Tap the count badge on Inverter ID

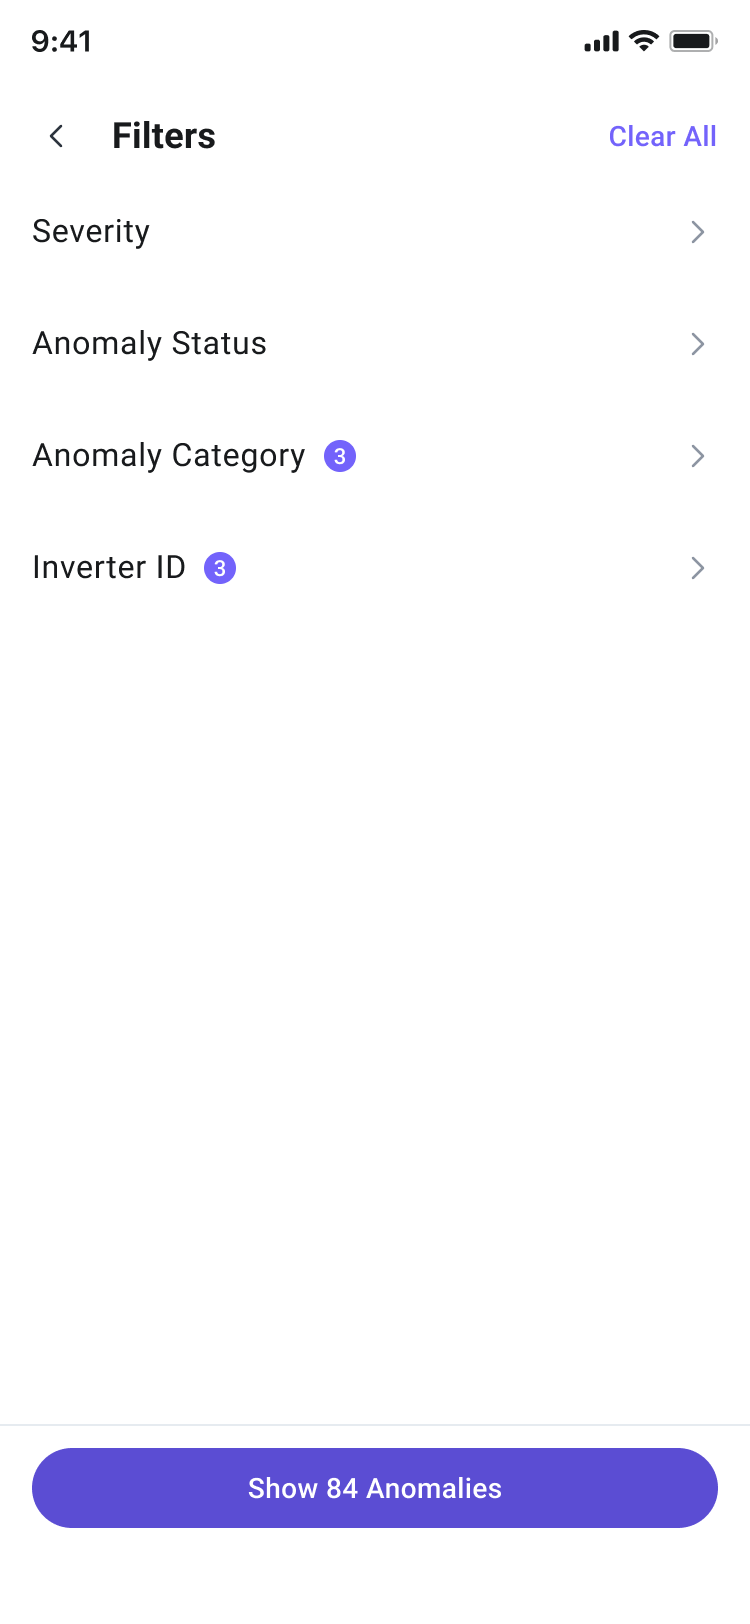pos(220,568)
